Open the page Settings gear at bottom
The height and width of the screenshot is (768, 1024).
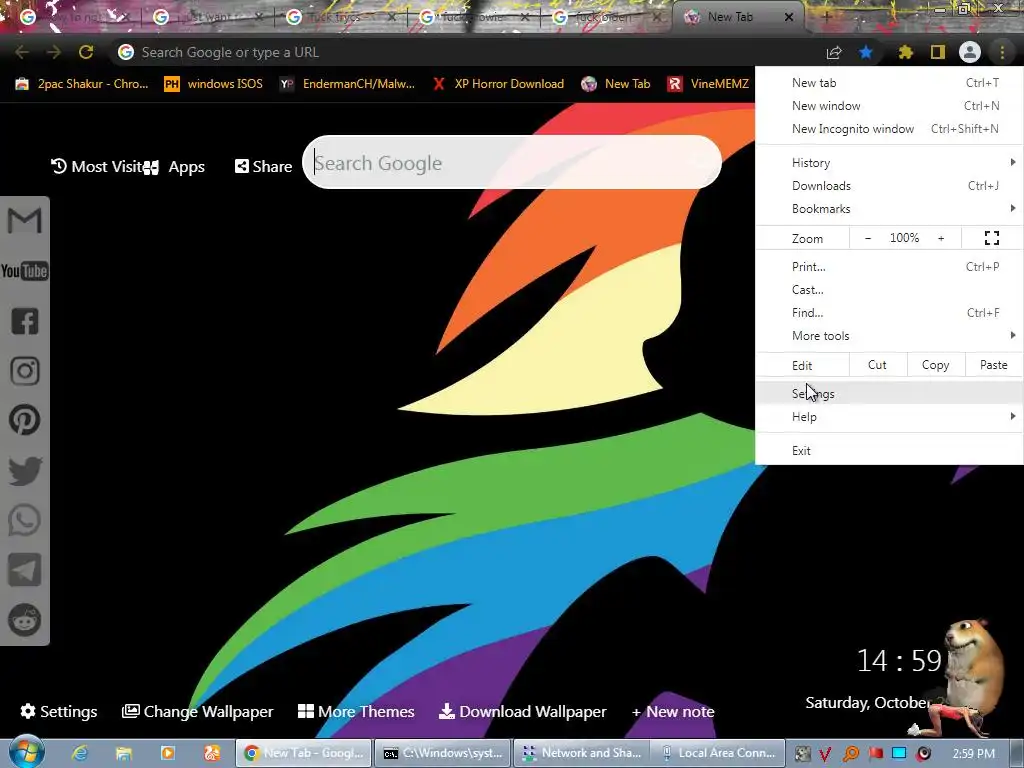[59, 711]
